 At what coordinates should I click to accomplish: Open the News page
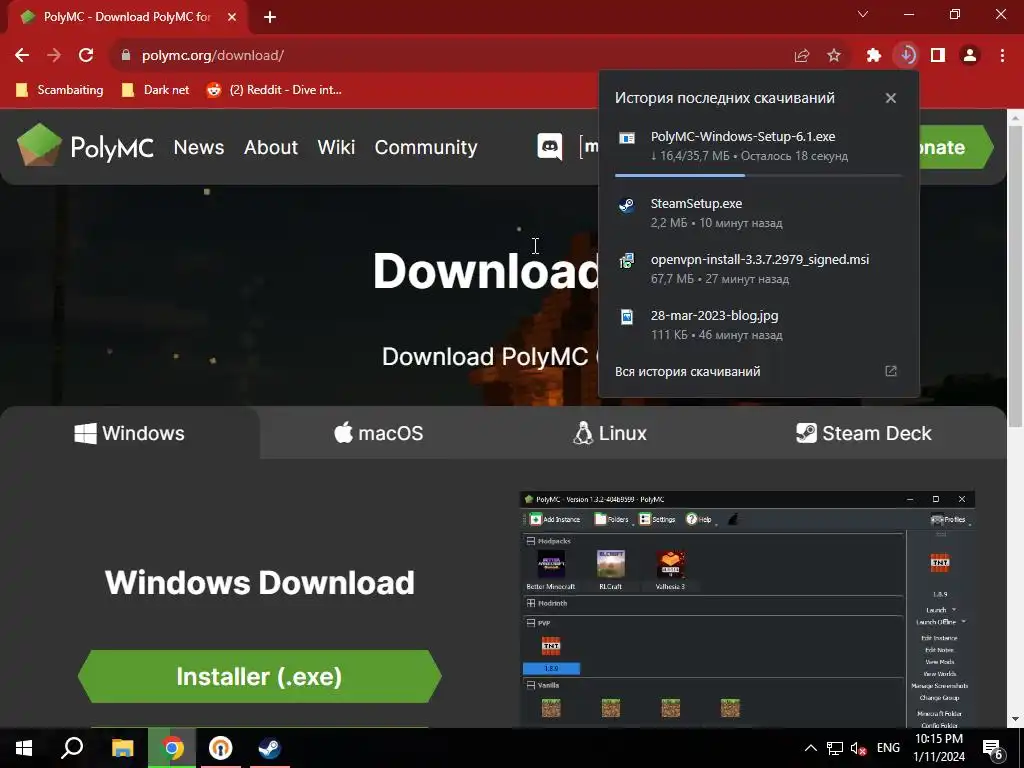[199, 147]
